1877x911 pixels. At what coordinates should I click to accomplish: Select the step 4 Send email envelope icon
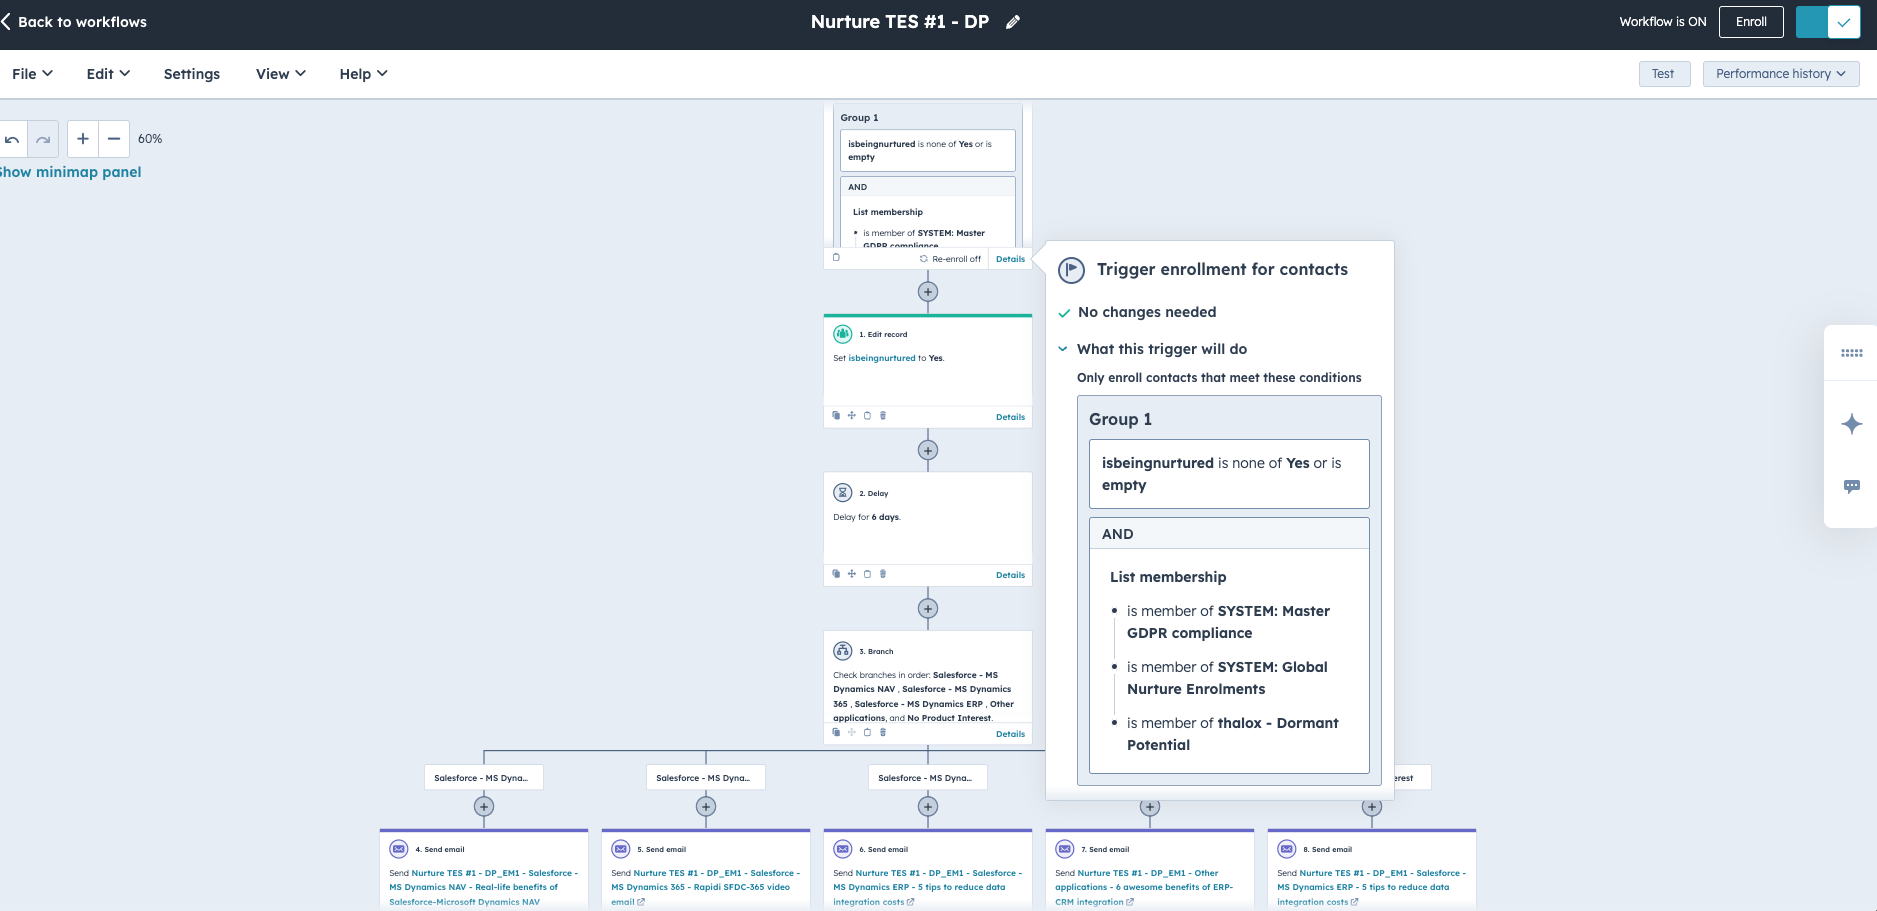pyautogui.click(x=399, y=849)
